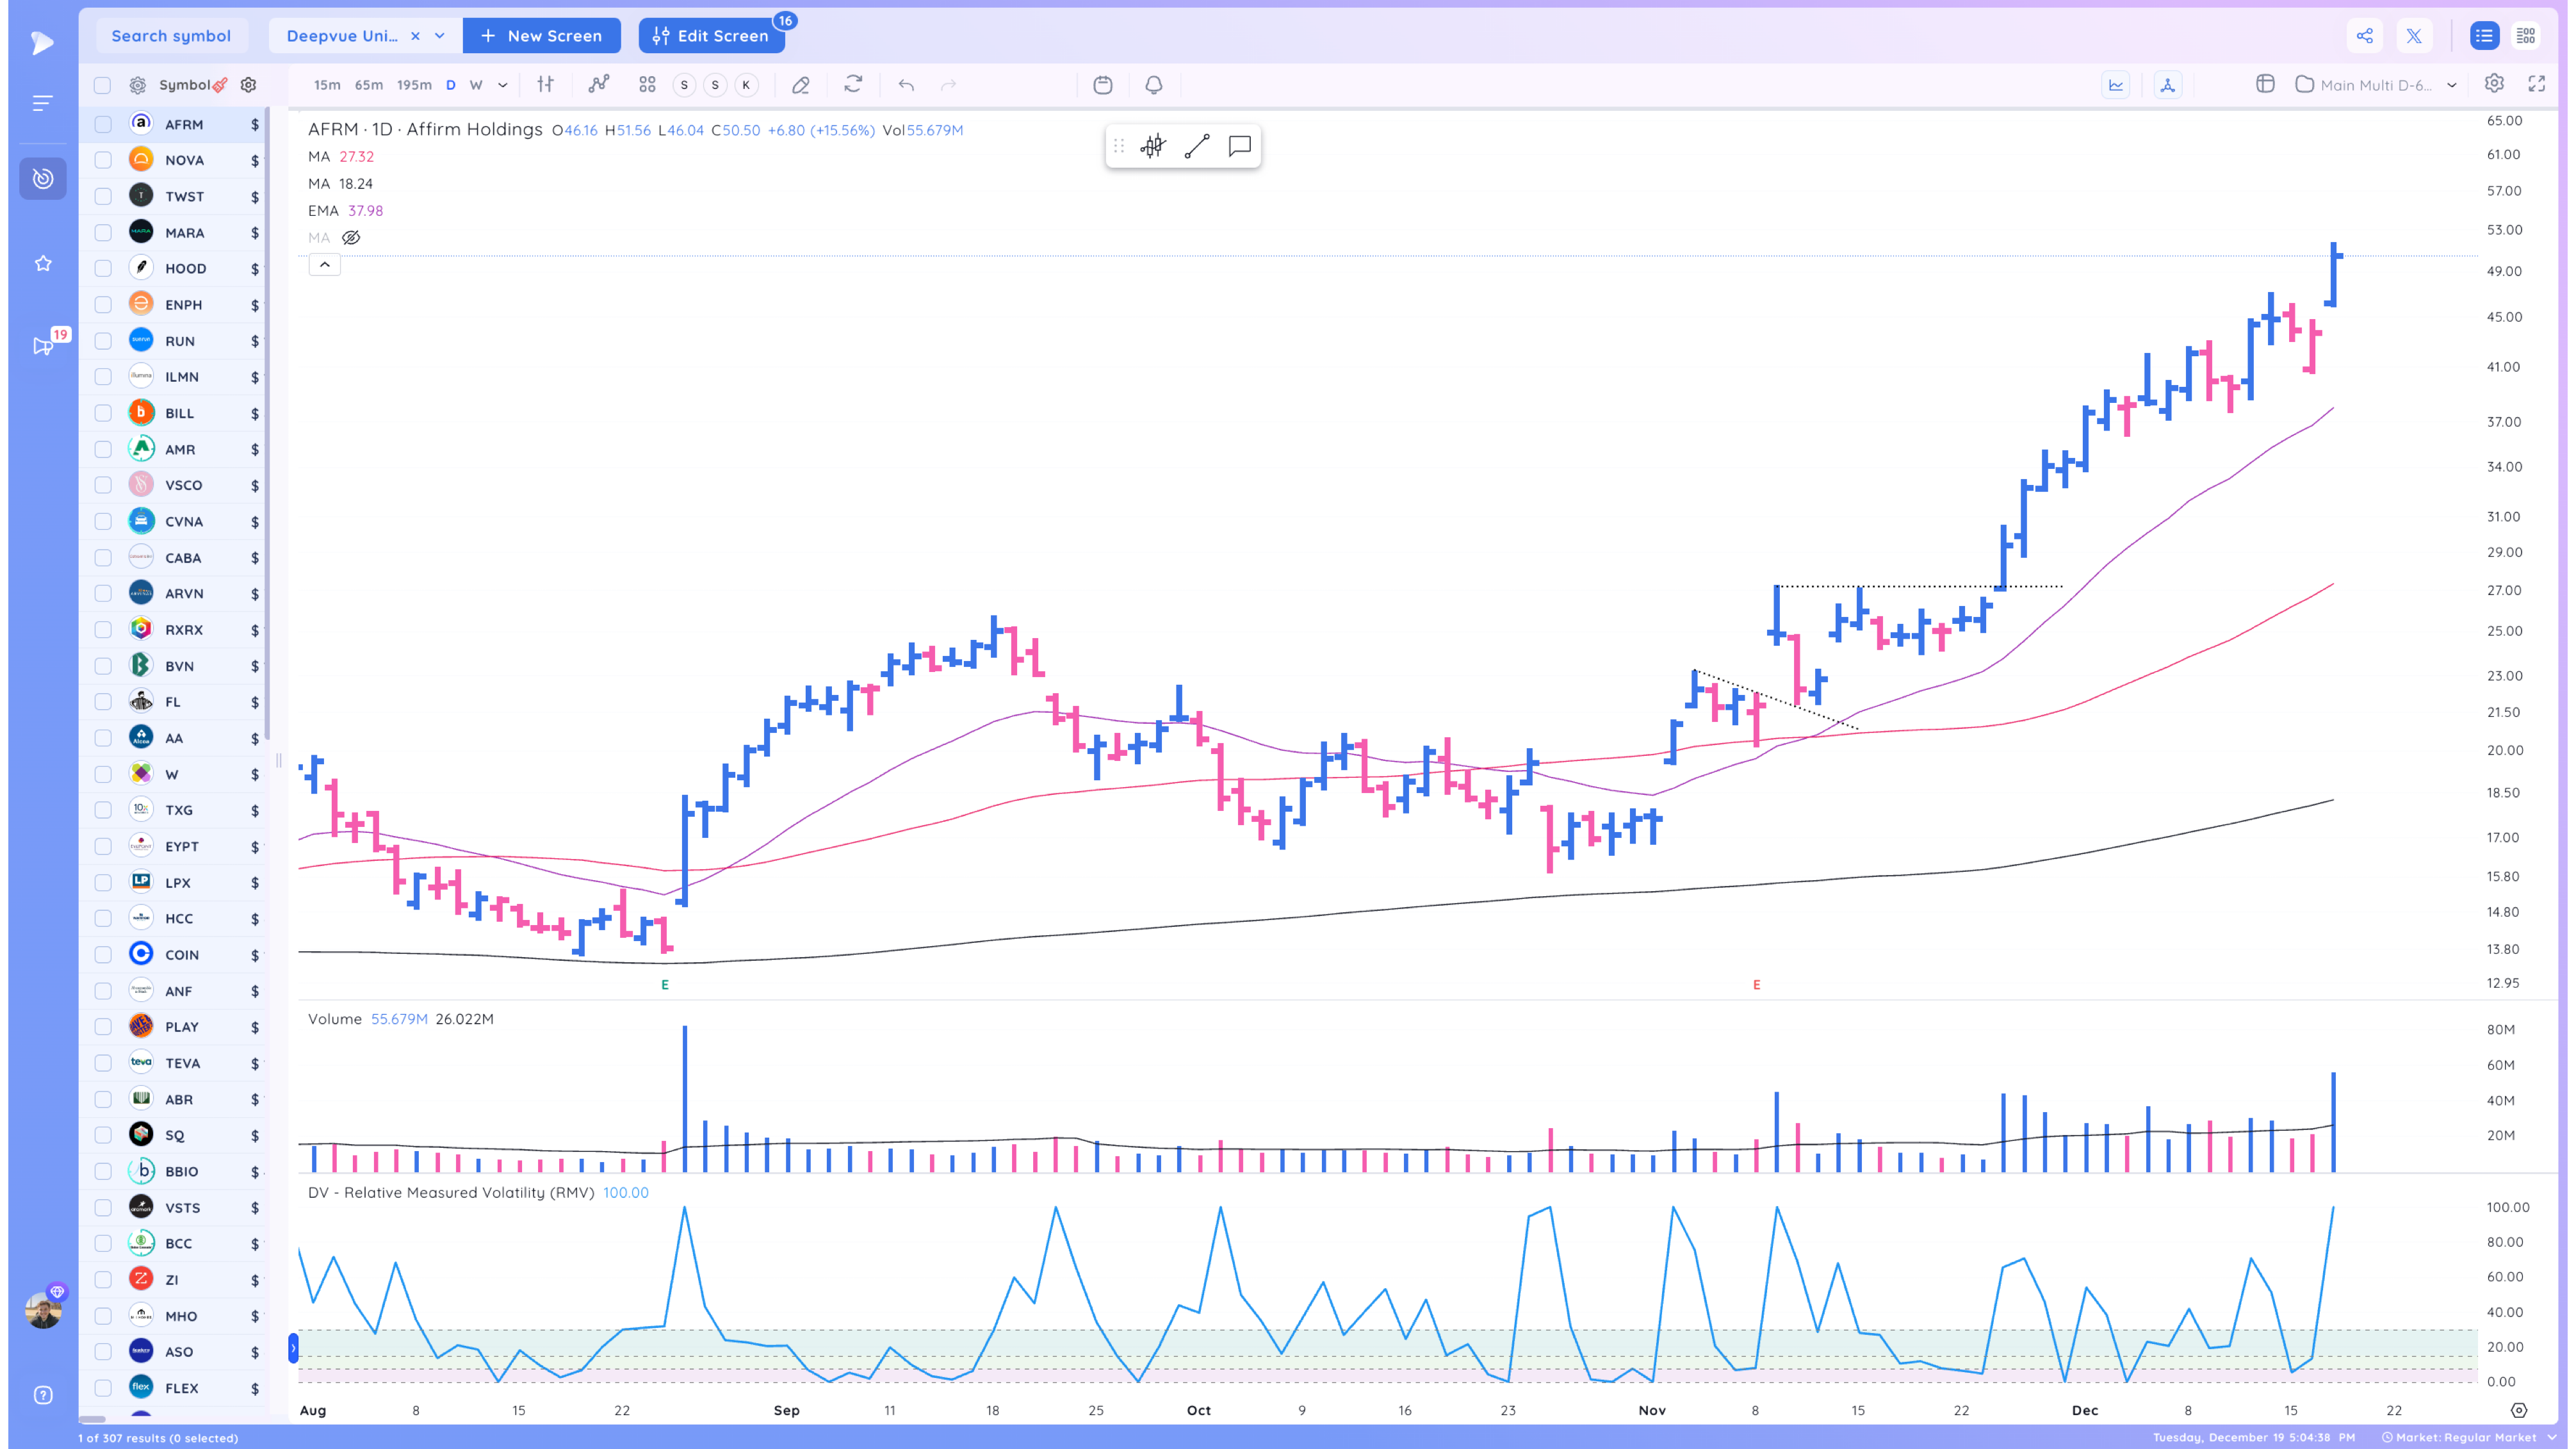
Task: Switch to table grid view icon
Action: [2526, 36]
